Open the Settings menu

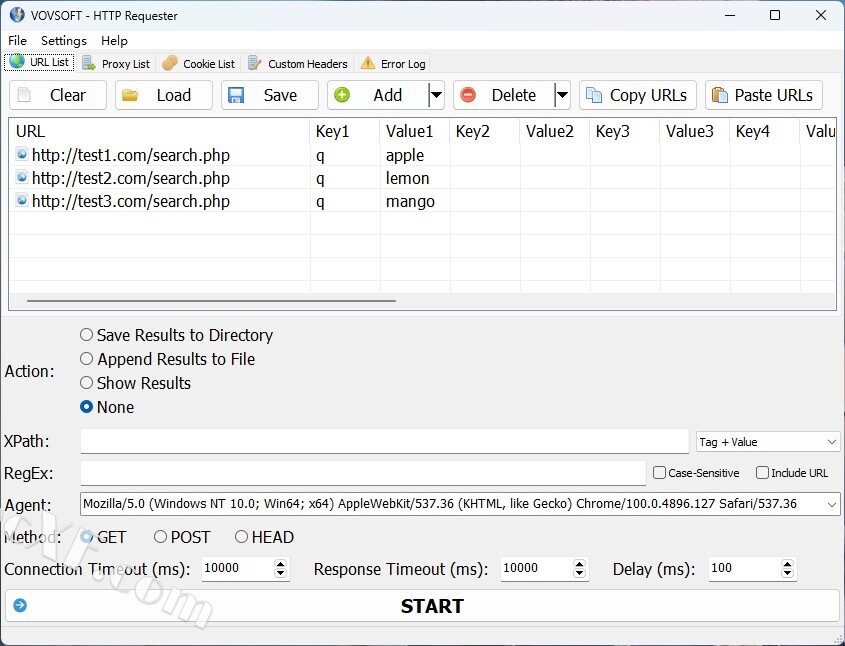(64, 40)
